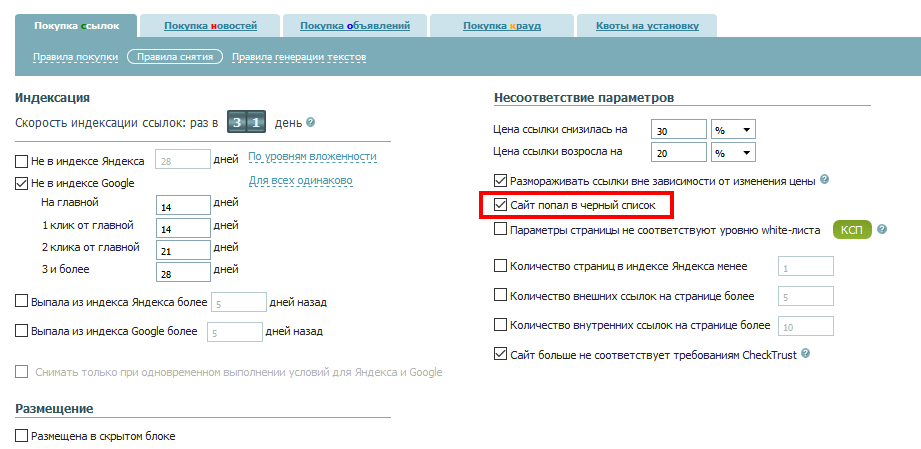Enable Yandex indexed pages count checkbox
Screen dimensions: 921x449
click(500, 266)
